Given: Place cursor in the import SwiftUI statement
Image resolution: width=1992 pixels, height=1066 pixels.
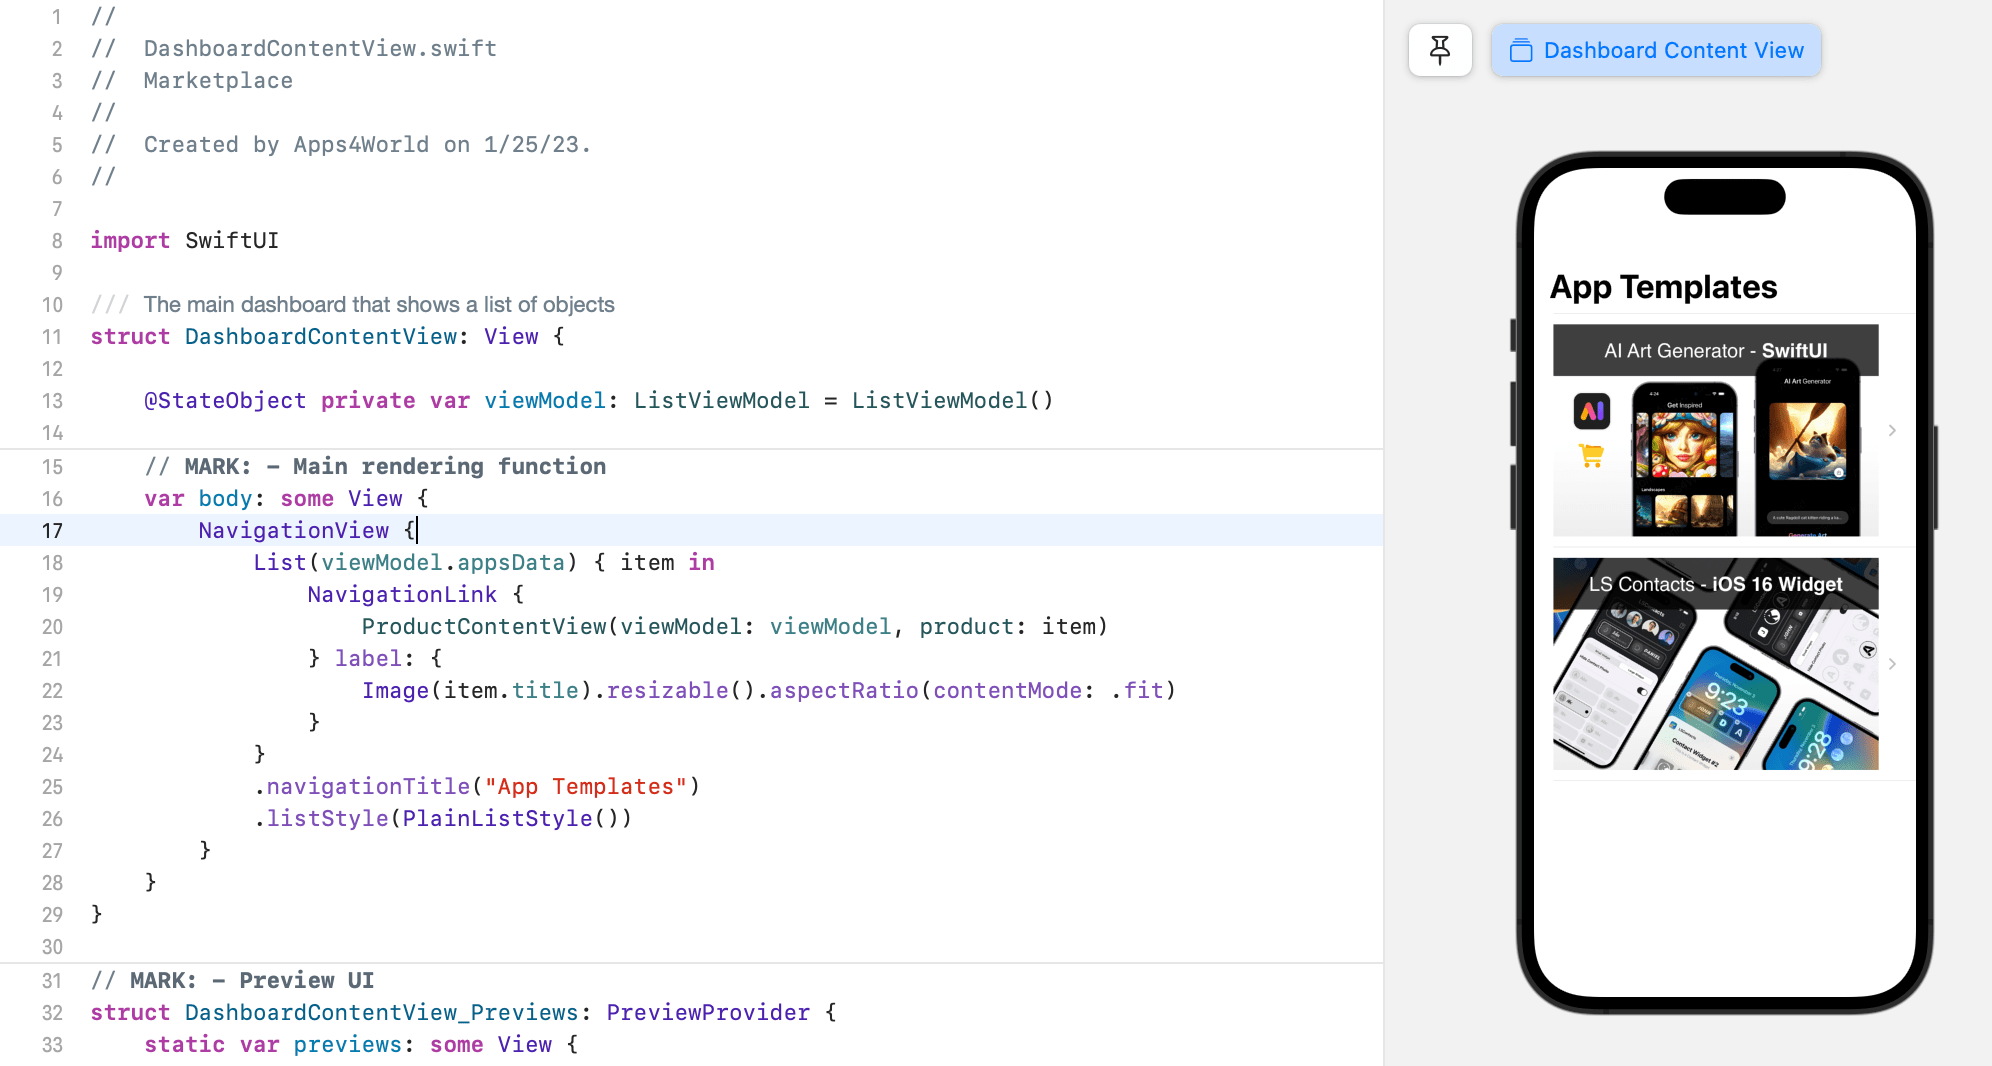Looking at the screenshot, I should coord(185,240).
